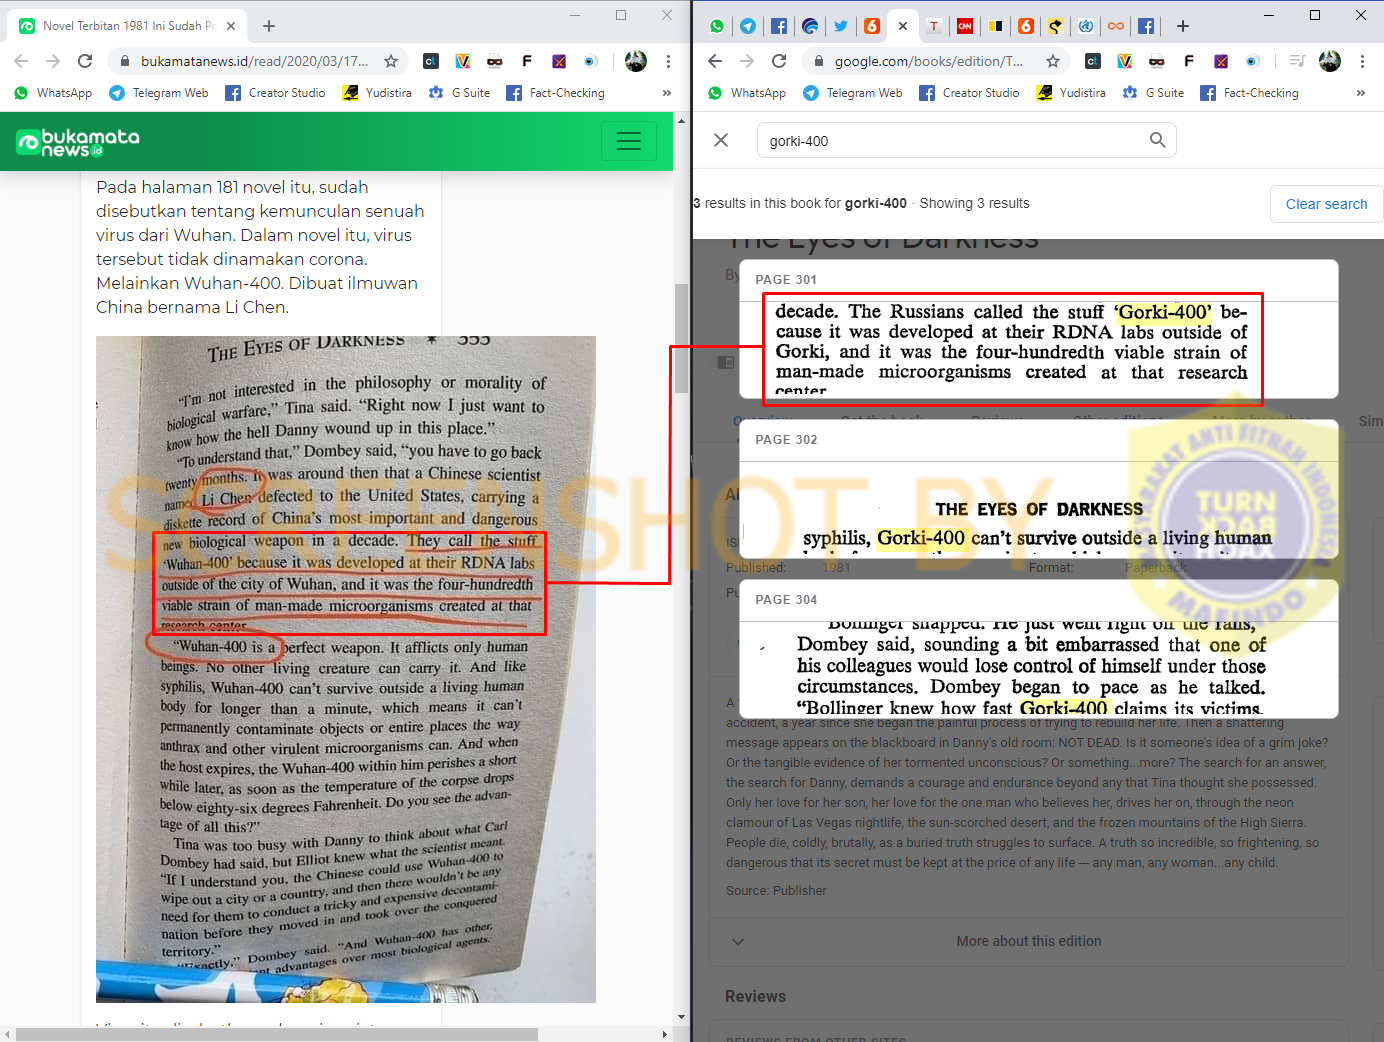The width and height of the screenshot is (1384, 1042).
Task: Bookmark Google Books page with star icon
Action: 1053,61
